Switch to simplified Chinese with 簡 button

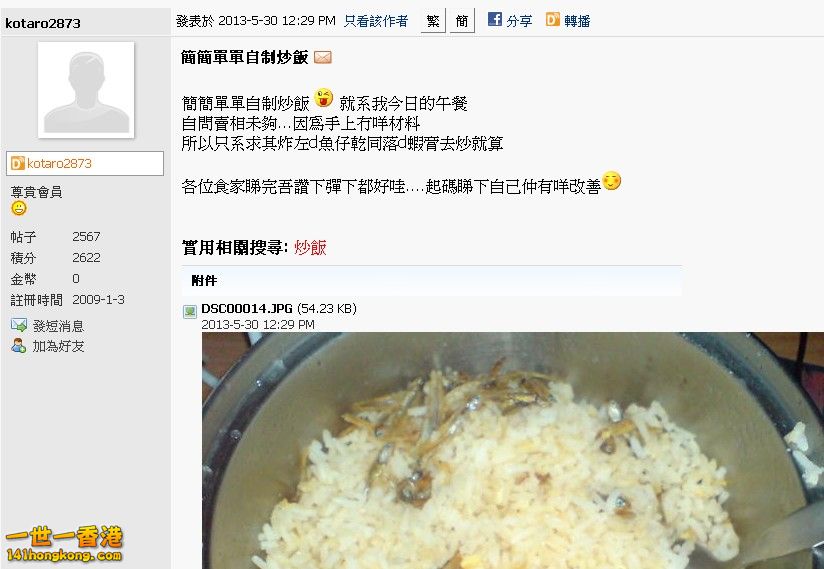coord(462,20)
